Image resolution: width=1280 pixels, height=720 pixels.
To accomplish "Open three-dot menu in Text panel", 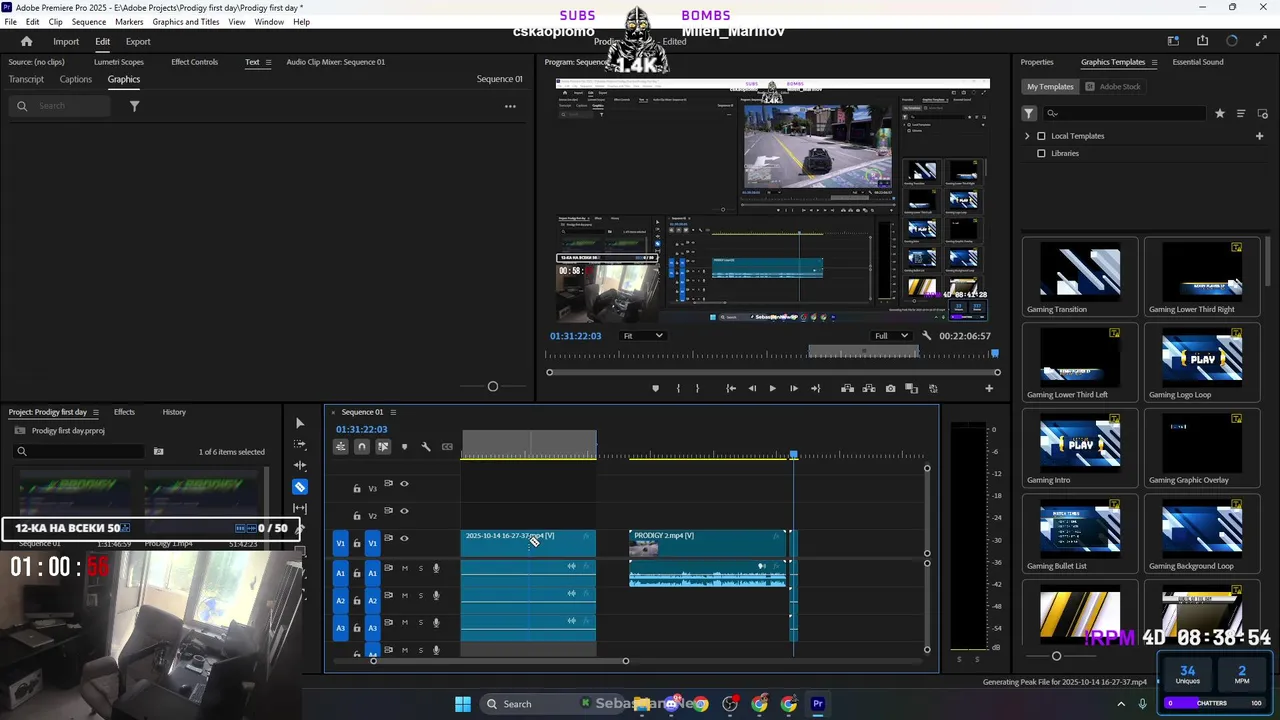I will pyautogui.click(x=510, y=106).
